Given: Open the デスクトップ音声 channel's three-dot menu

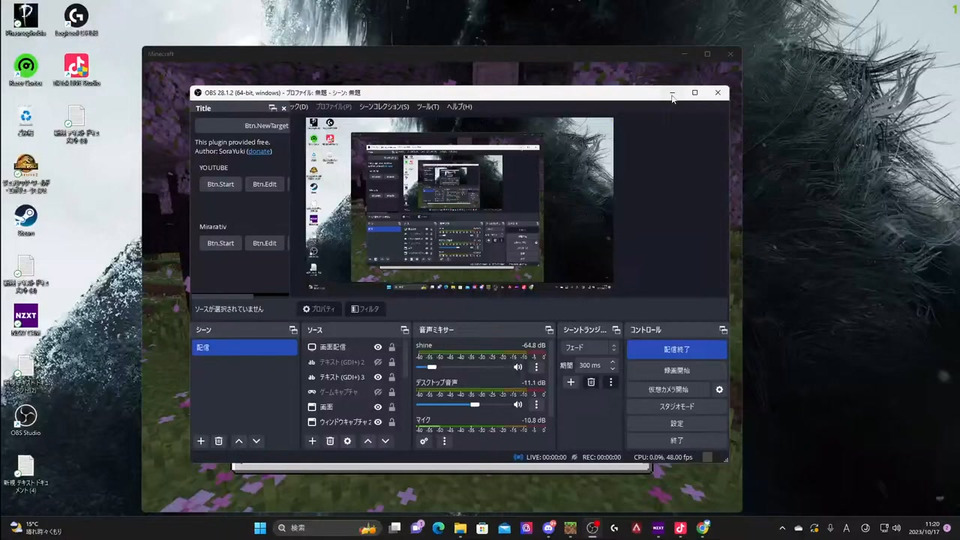Looking at the screenshot, I should coord(536,405).
